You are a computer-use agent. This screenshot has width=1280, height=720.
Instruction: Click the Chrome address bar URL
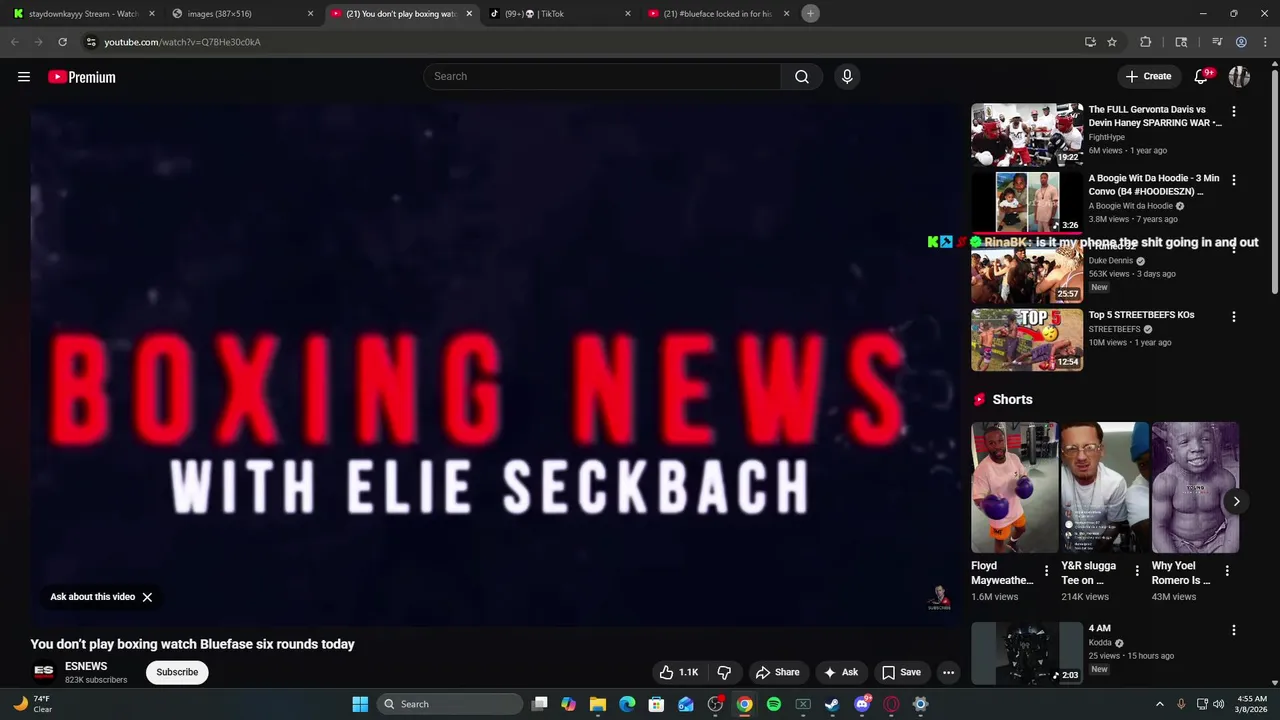click(182, 42)
